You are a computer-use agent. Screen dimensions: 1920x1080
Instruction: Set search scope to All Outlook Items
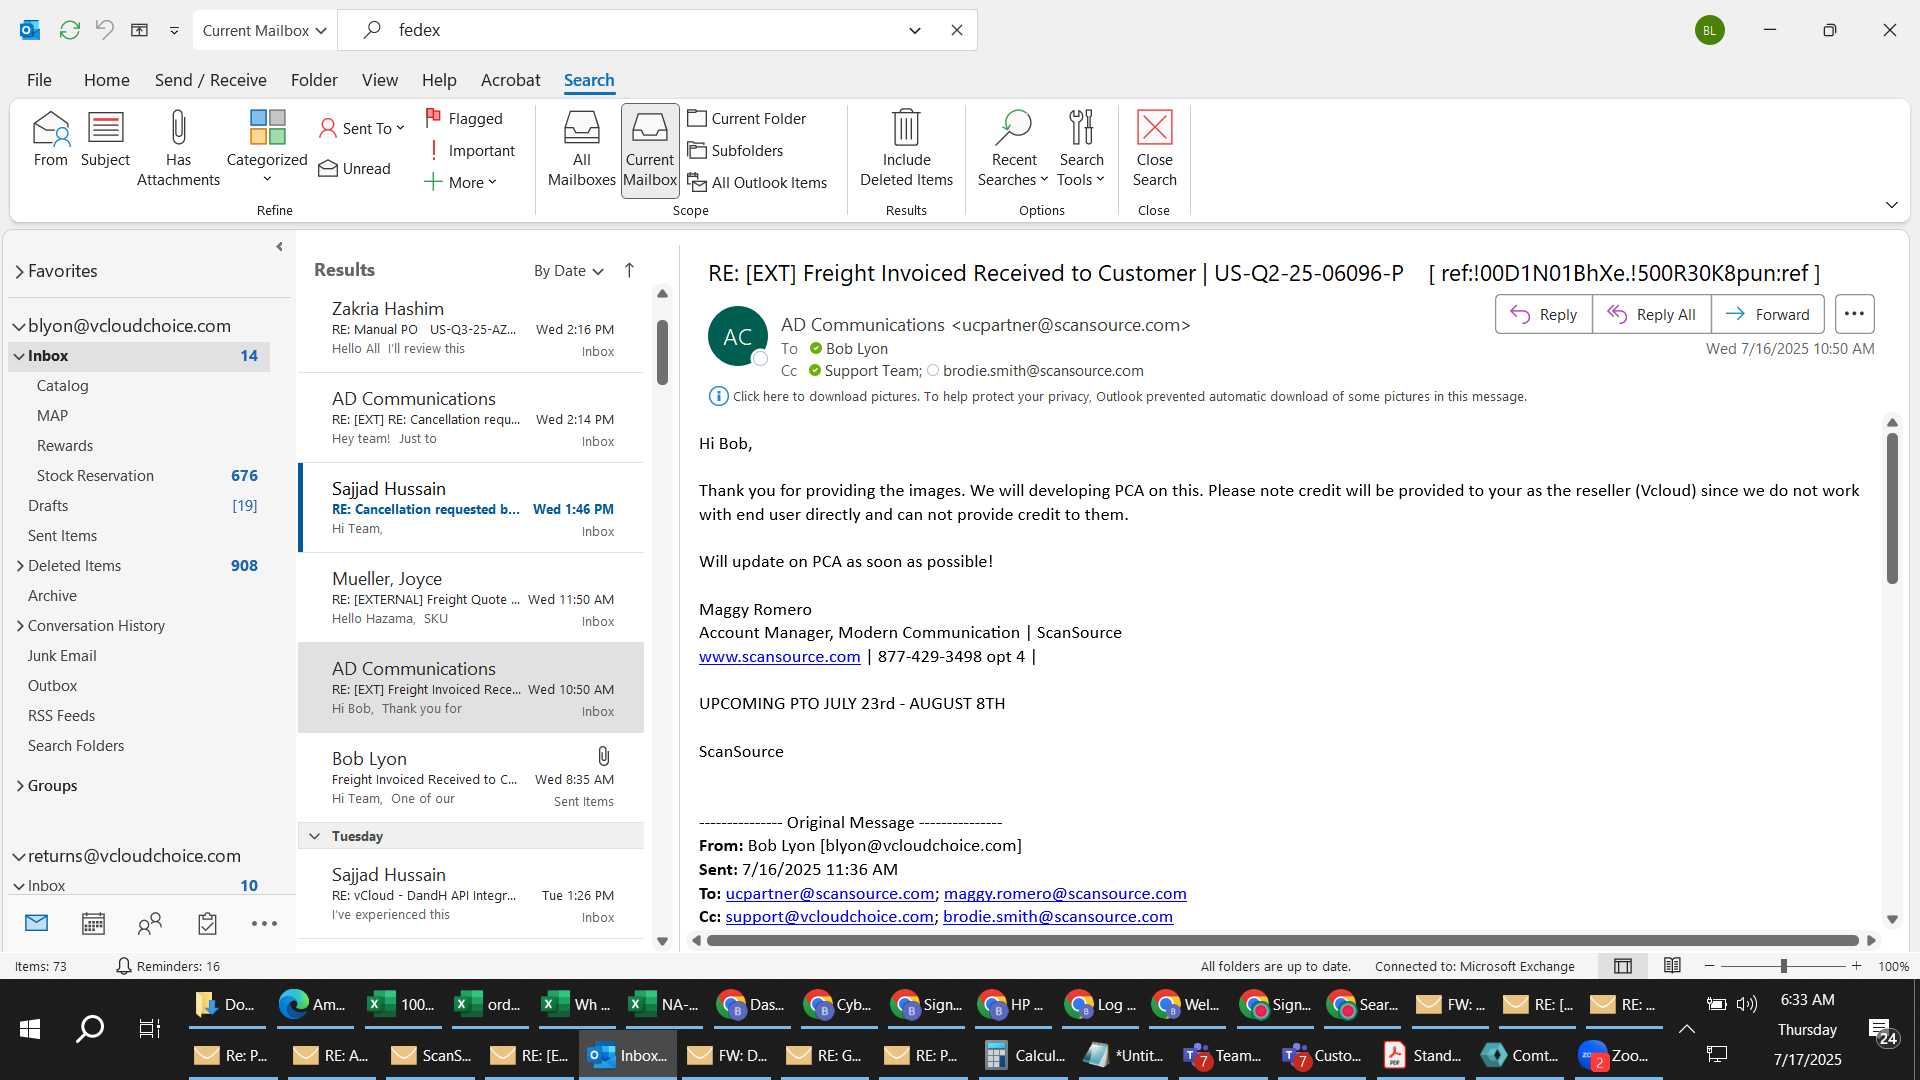coord(758,182)
